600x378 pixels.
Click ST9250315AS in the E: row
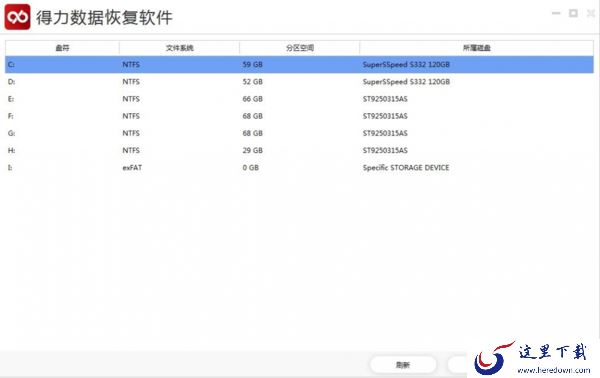point(385,99)
